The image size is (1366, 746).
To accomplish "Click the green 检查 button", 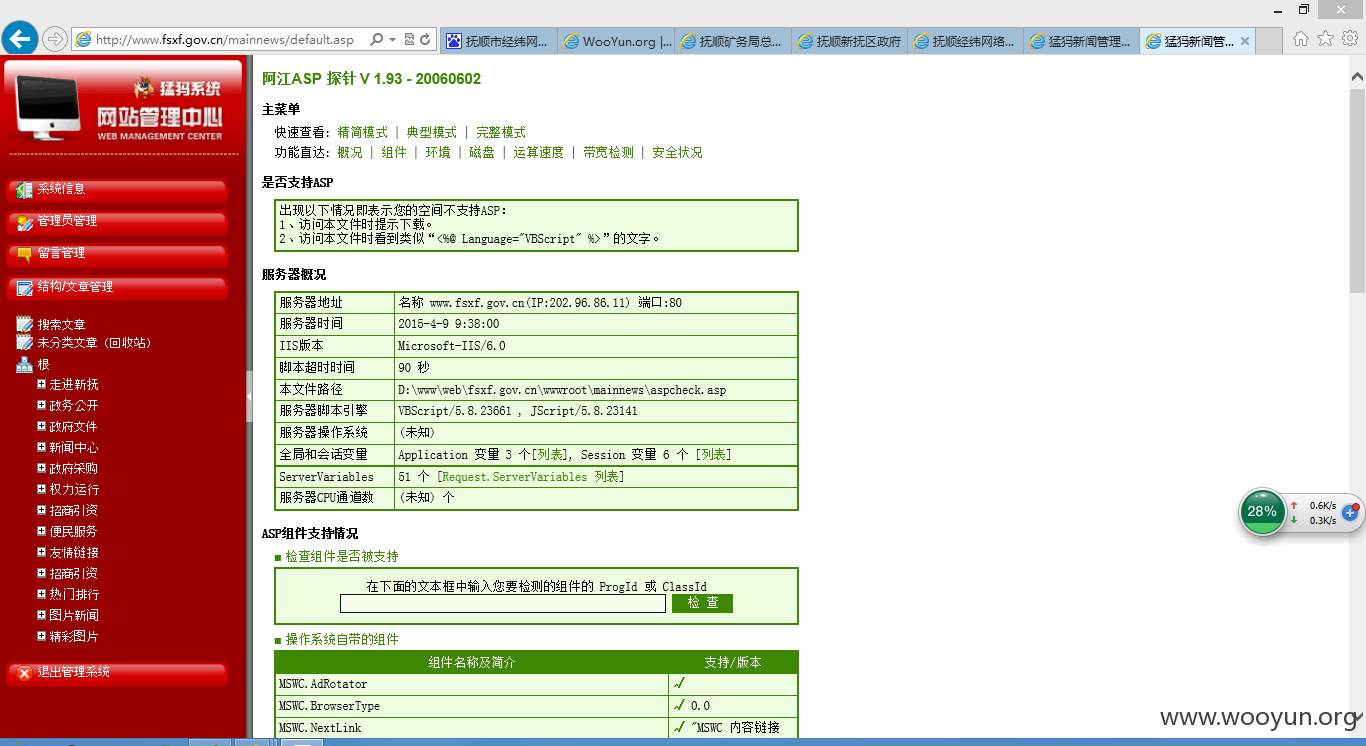I will 702,603.
